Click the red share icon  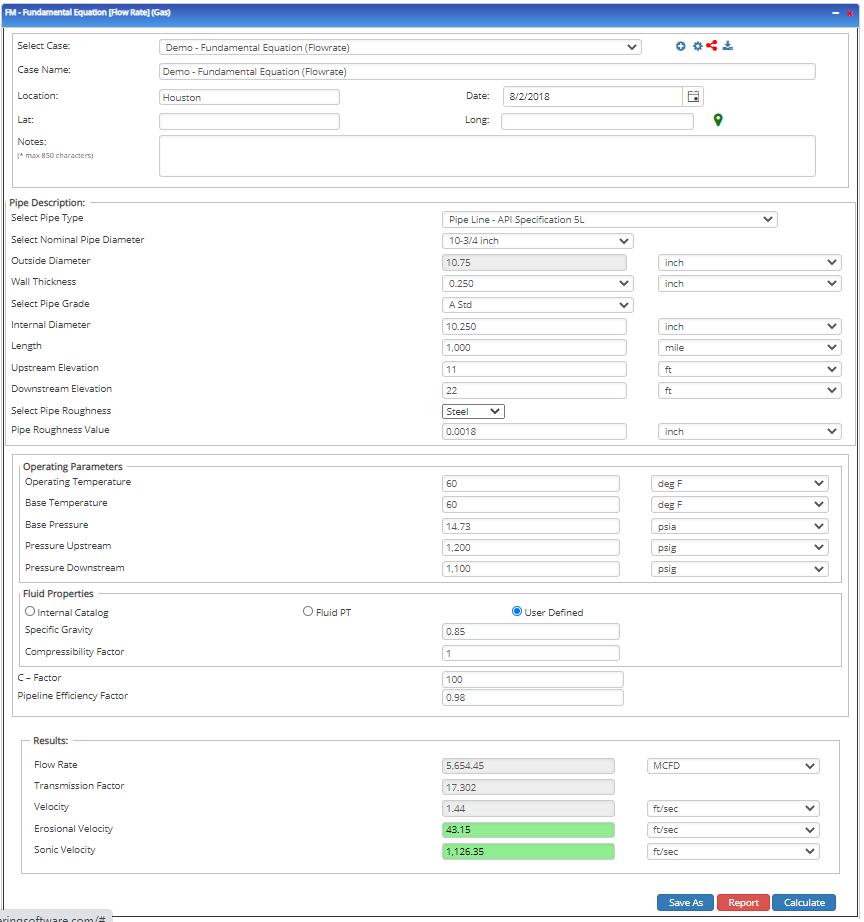712,46
